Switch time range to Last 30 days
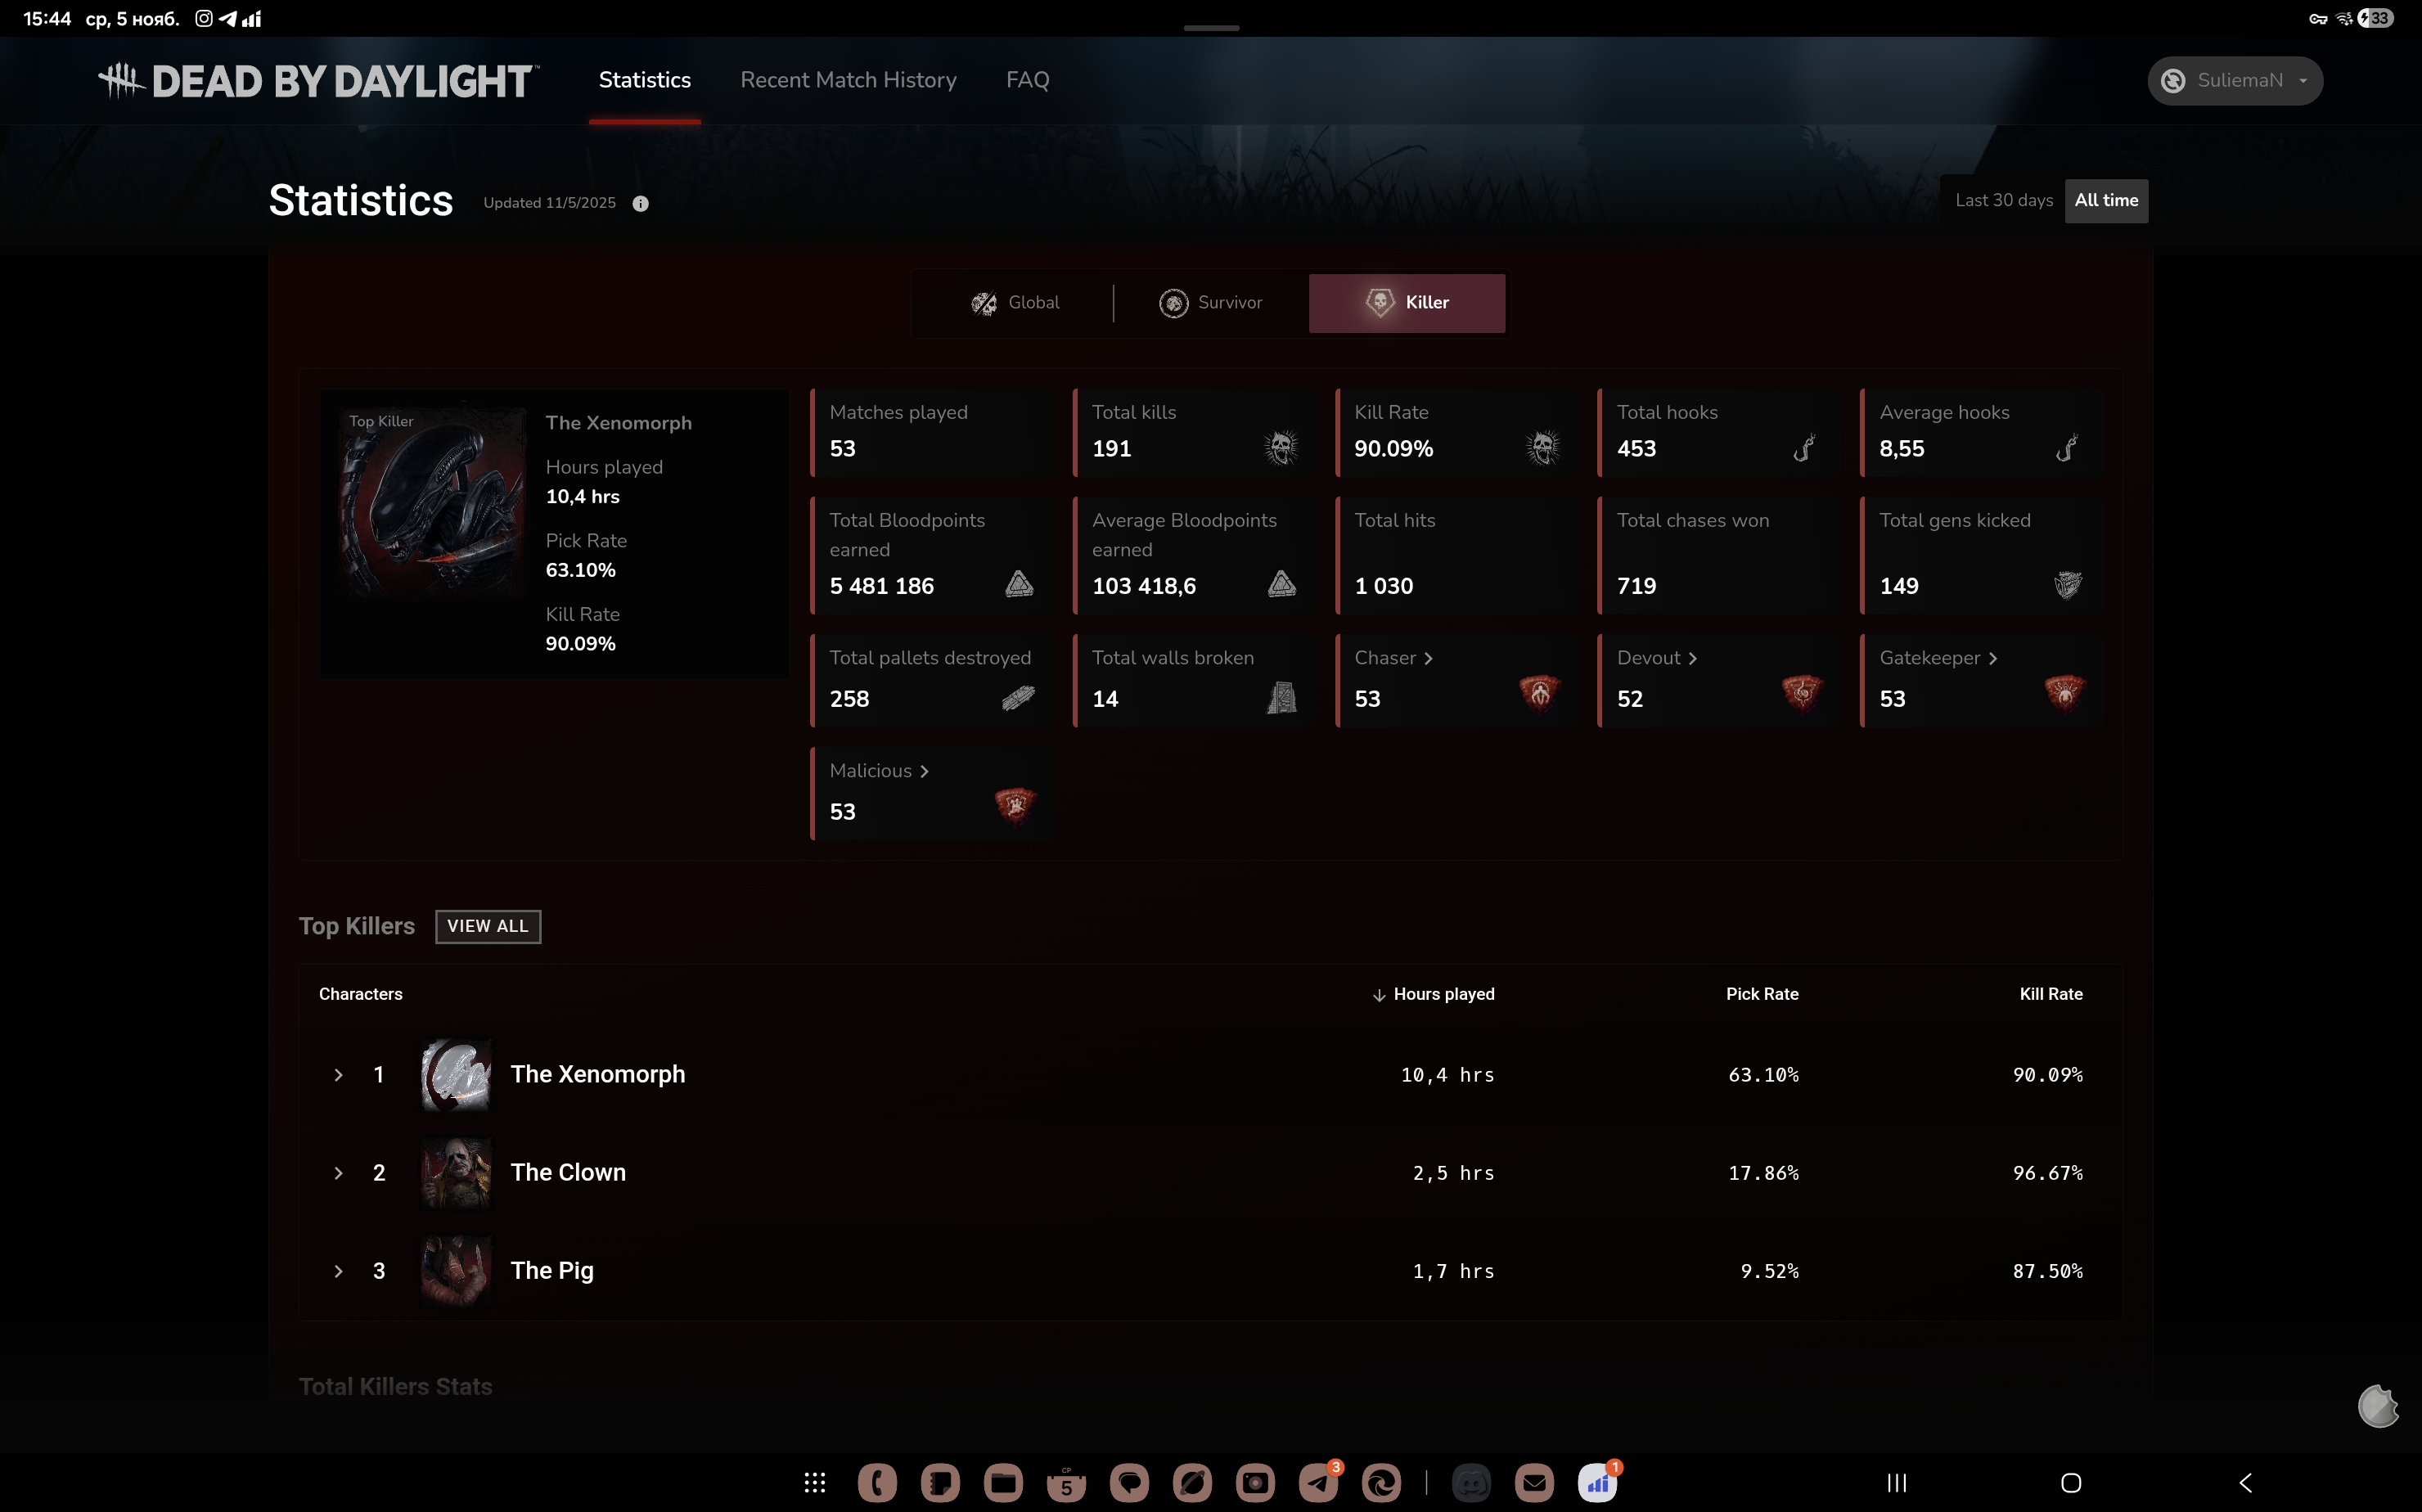This screenshot has height=1512, width=2422. 2003,200
